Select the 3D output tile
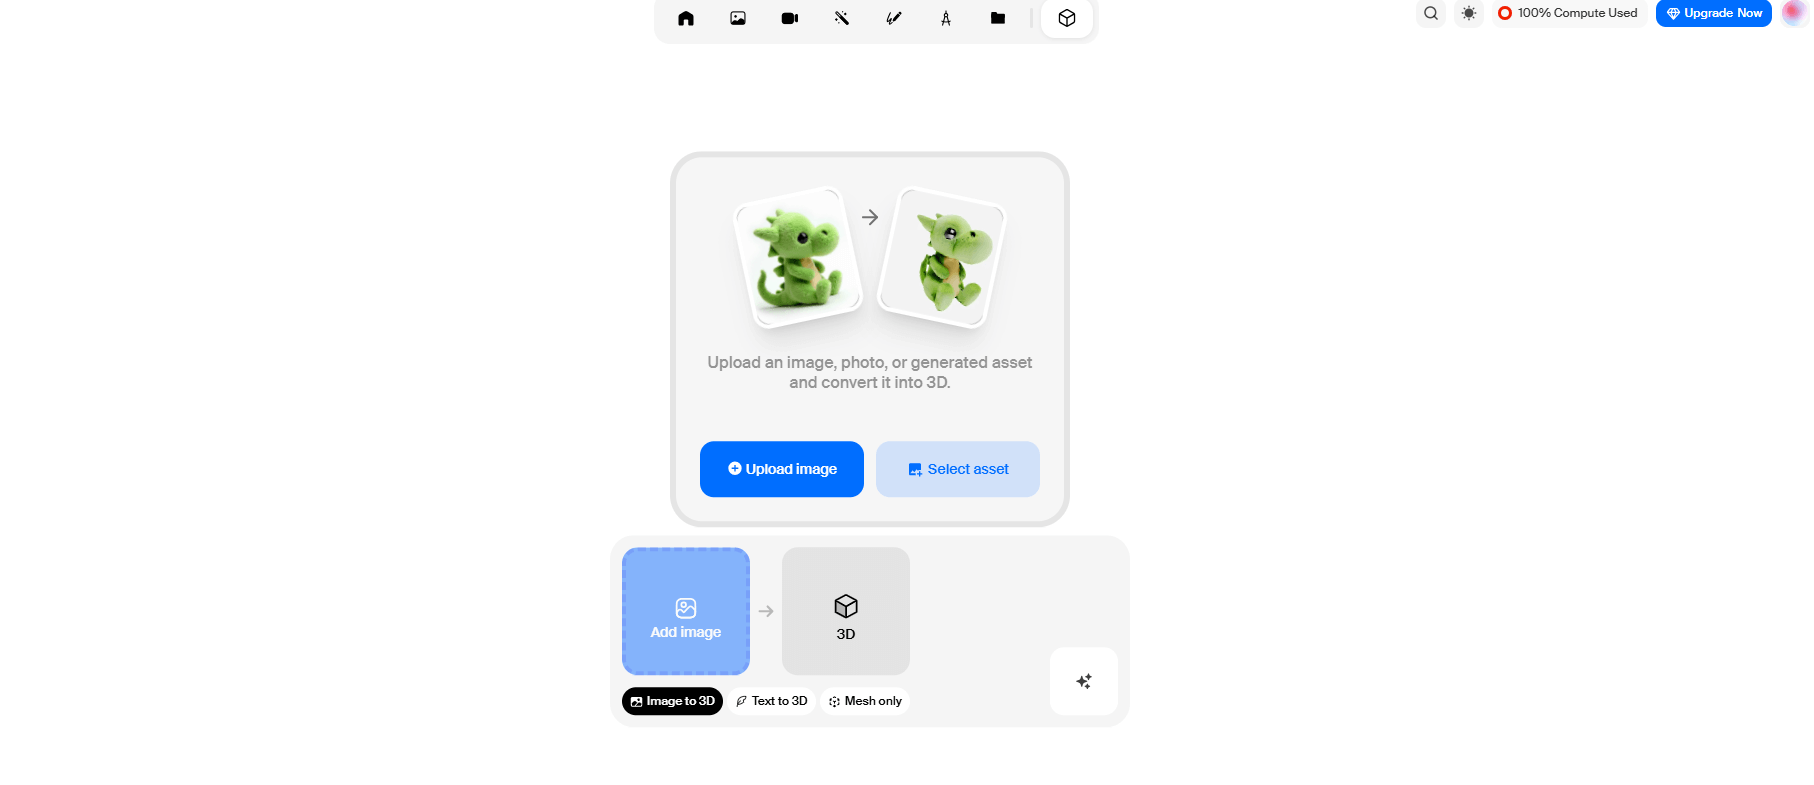 (x=846, y=611)
